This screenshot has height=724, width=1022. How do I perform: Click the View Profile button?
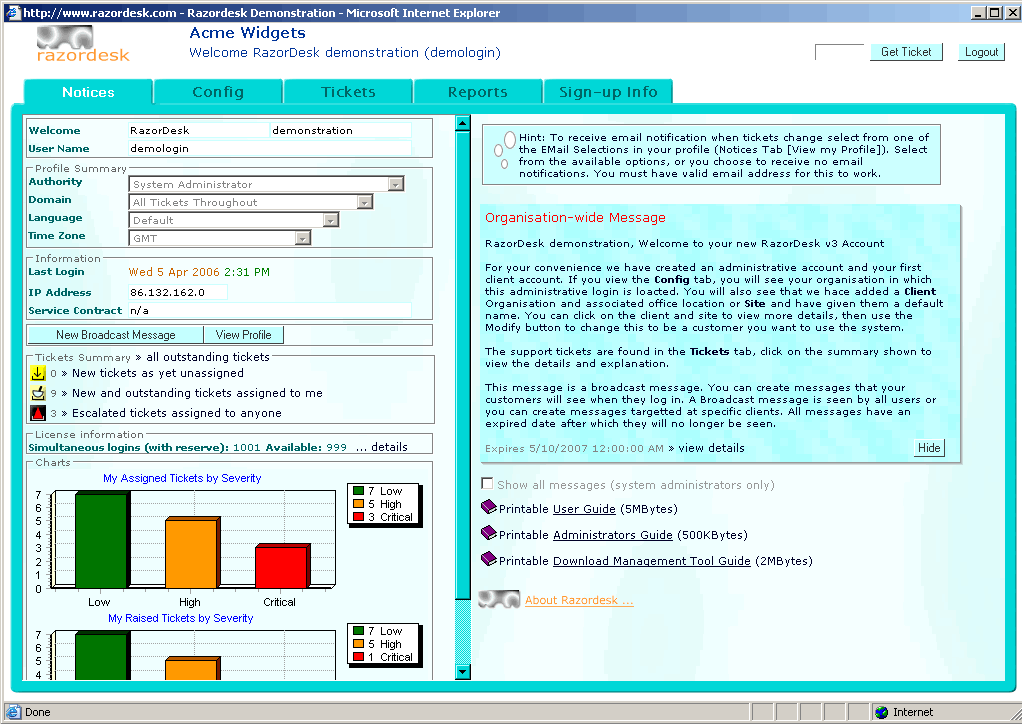point(244,335)
